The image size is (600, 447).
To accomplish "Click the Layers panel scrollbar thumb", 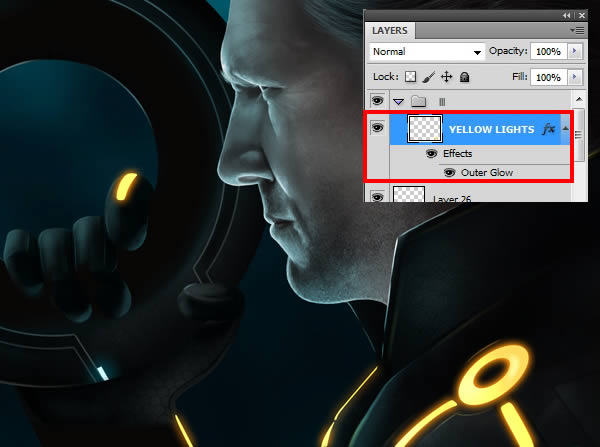I will (579, 134).
